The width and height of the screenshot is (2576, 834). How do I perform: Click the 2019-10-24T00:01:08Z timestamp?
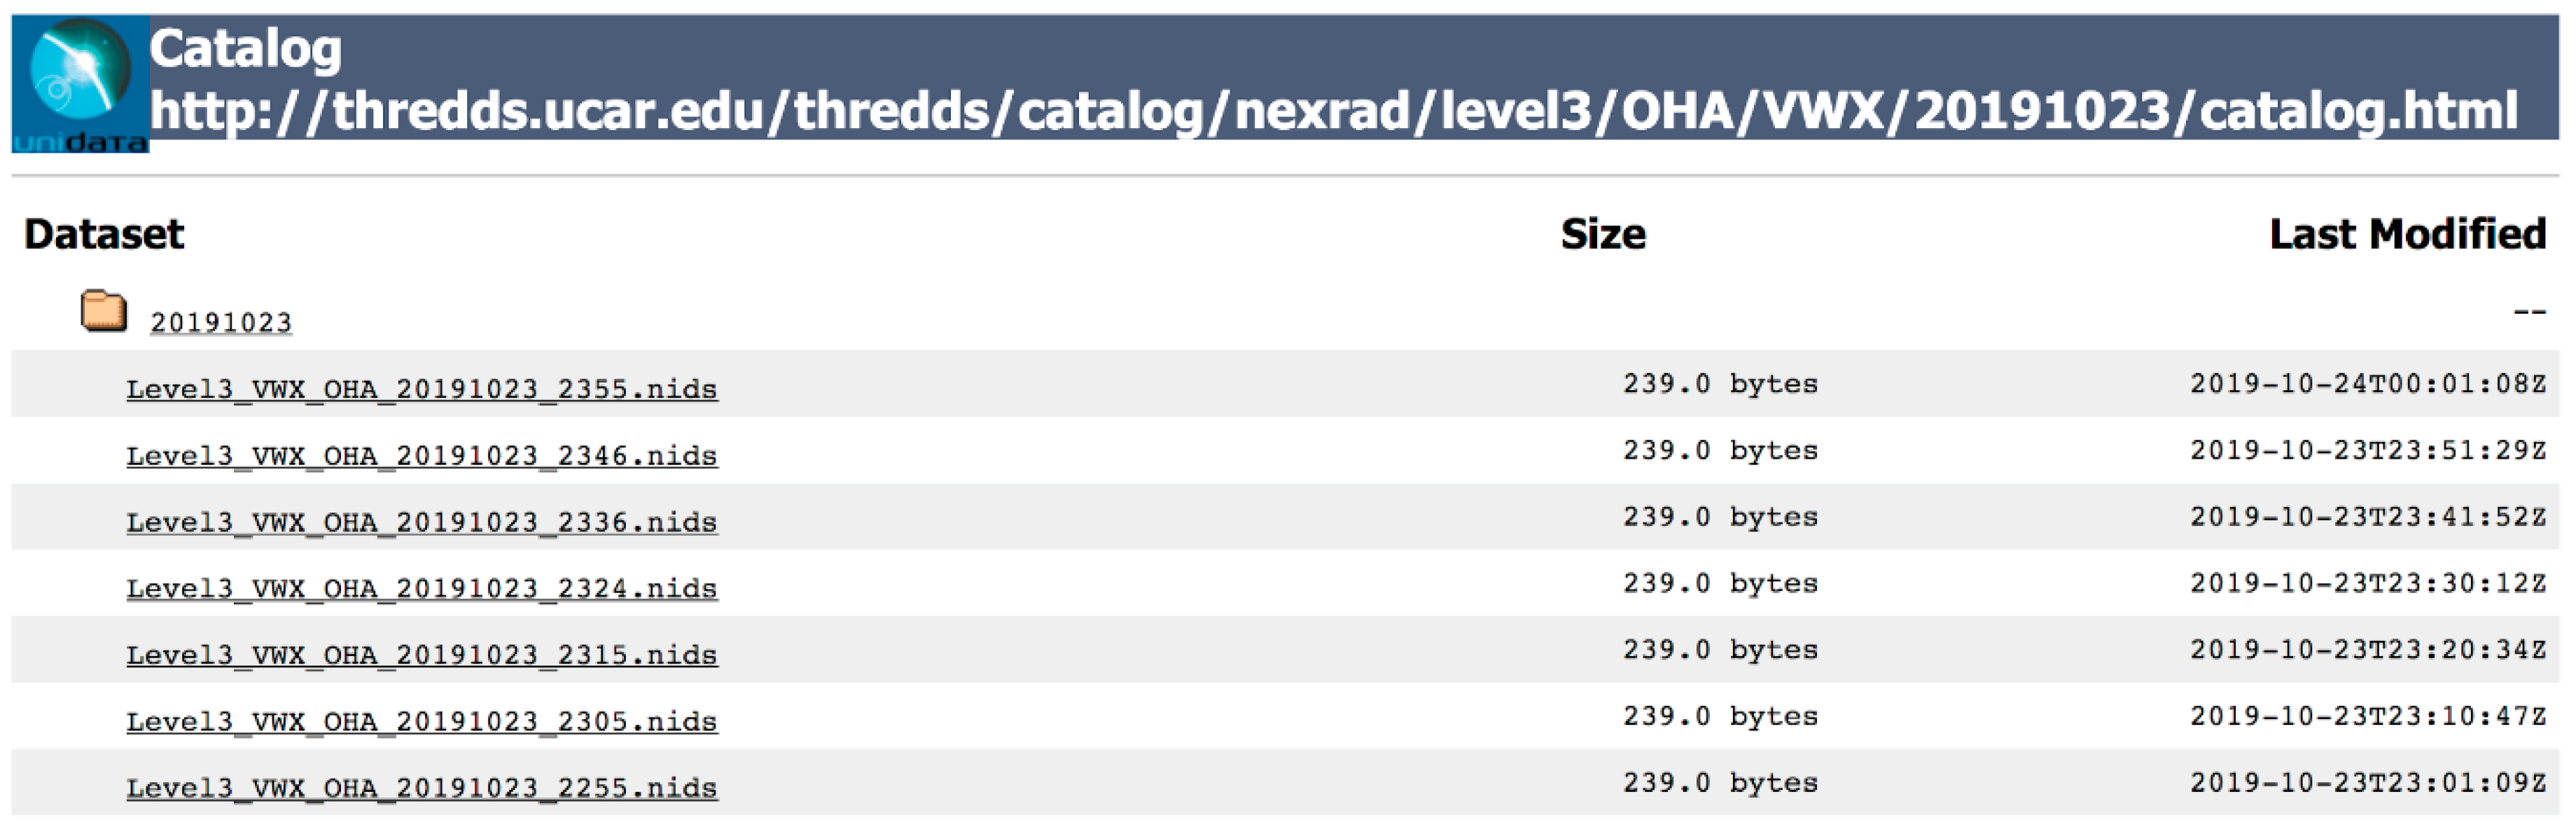(x=2367, y=384)
